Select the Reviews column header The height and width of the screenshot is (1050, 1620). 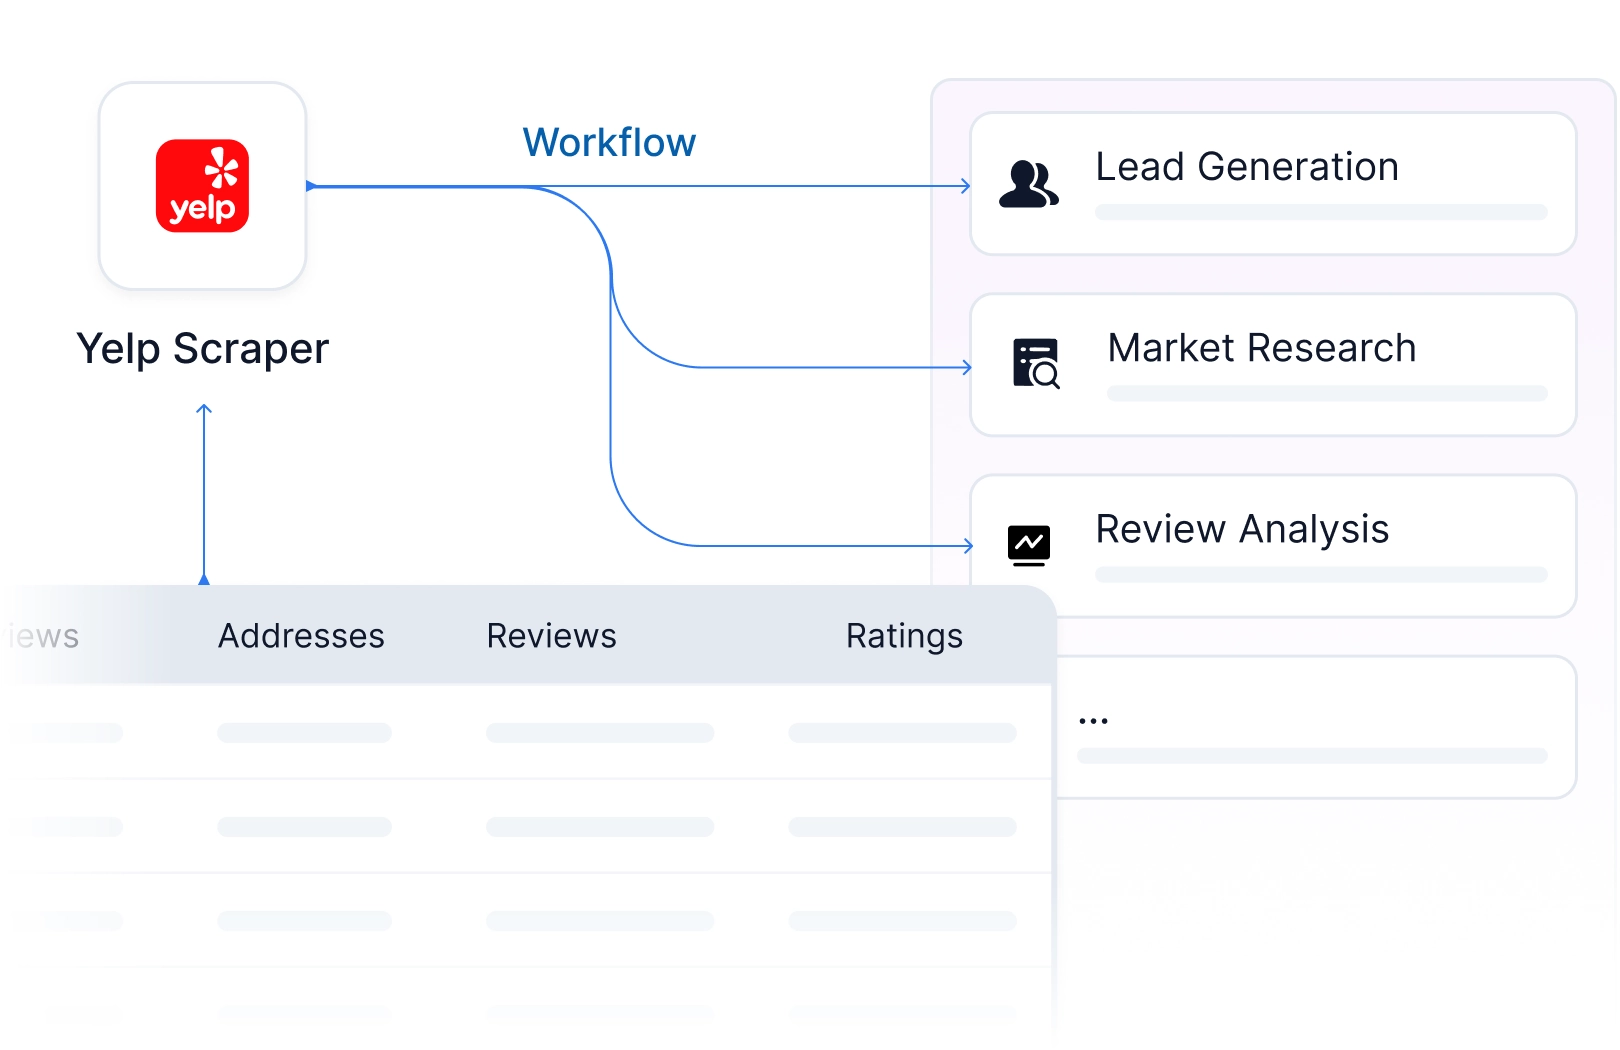click(x=551, y=636)
